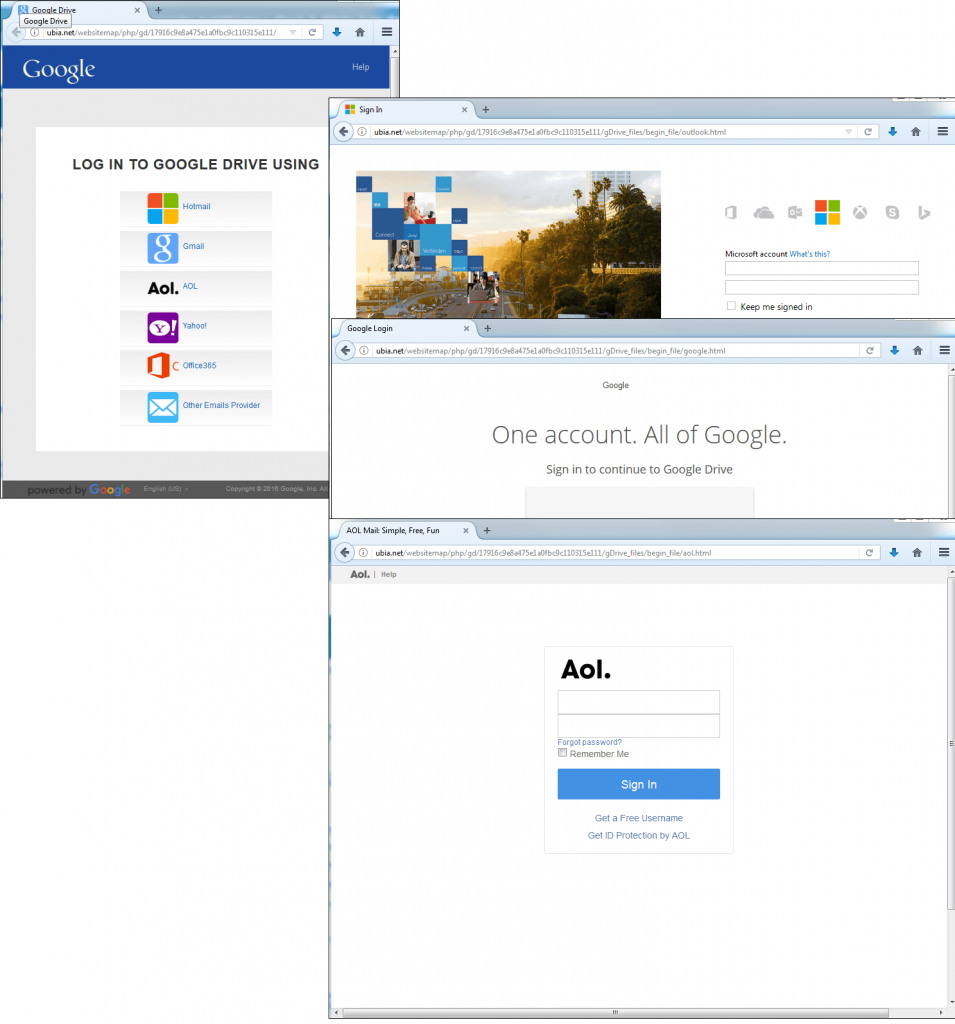Viewport: 955px width, 1024px height.
Task: Select the Sign In browser tab
Action: 405,110
